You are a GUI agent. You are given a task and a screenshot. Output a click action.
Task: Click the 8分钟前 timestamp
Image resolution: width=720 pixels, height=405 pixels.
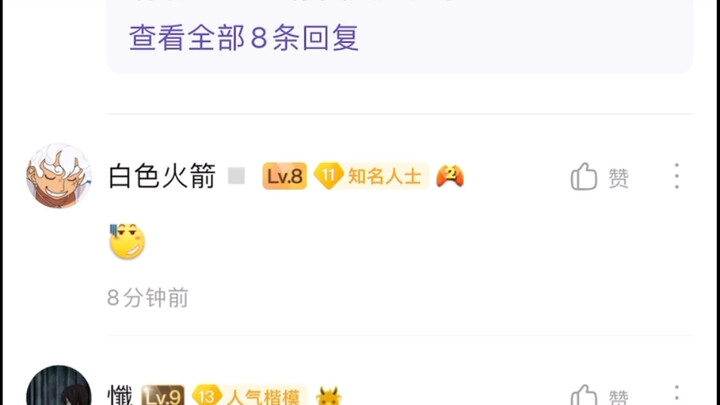click(x=148, y=298)
